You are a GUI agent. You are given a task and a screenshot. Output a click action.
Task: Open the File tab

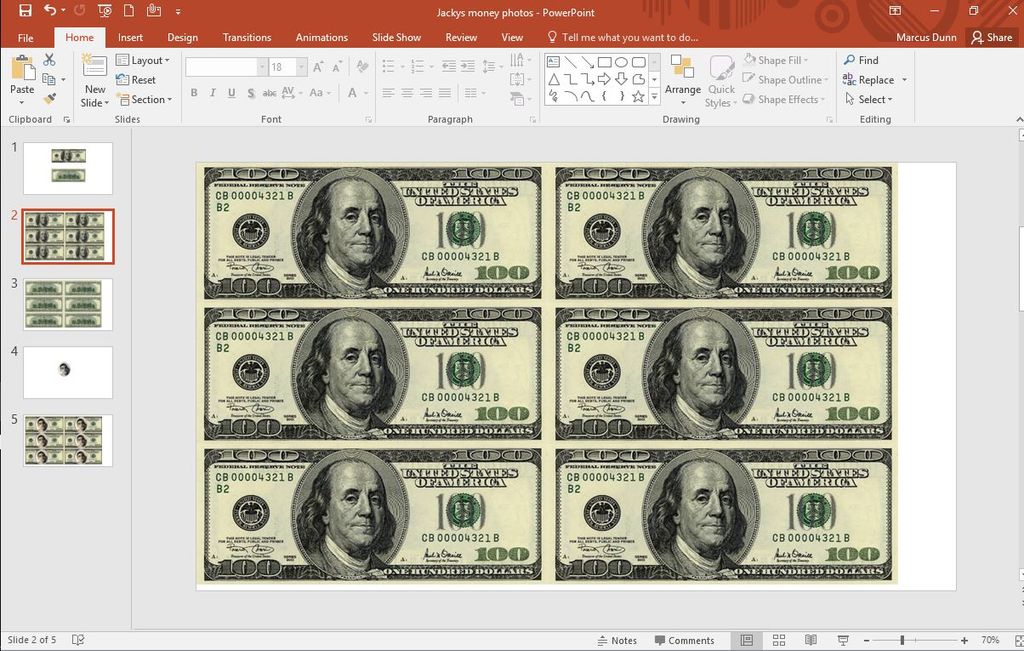pos(25,37)
